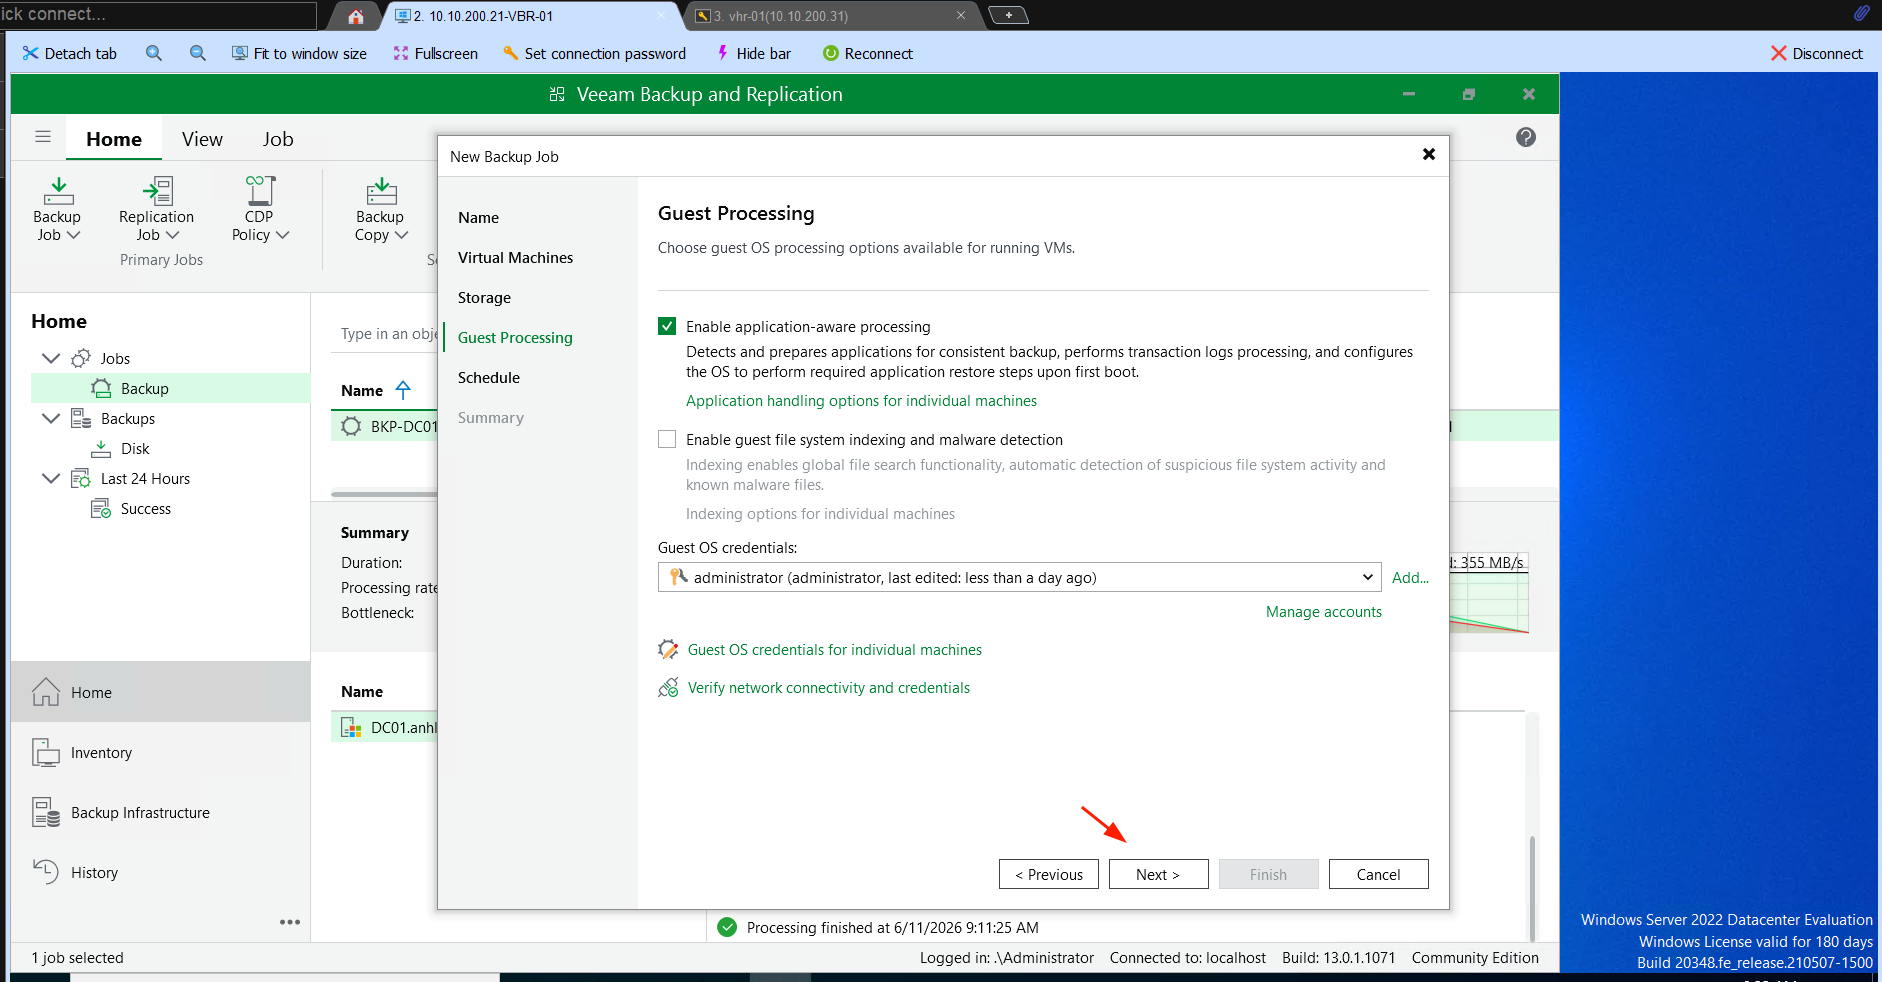Open the Replication Job ribbon icon
This screenshot has width=1882, height=982.
coord(158,190)
